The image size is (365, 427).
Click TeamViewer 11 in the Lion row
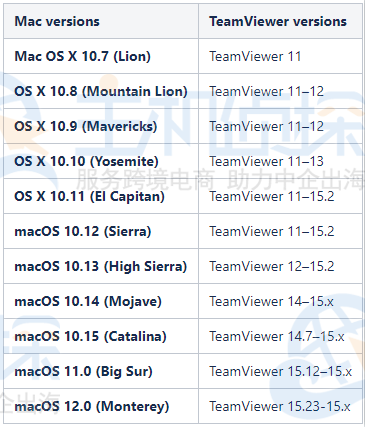pos(280,56)
